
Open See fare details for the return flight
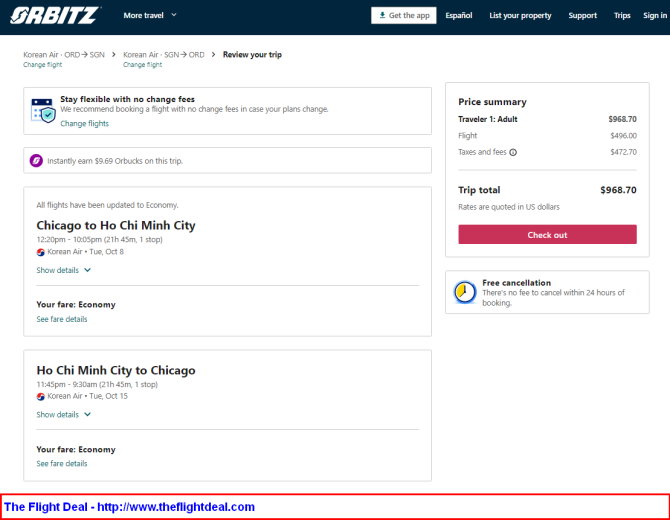[x=62, y=464]
